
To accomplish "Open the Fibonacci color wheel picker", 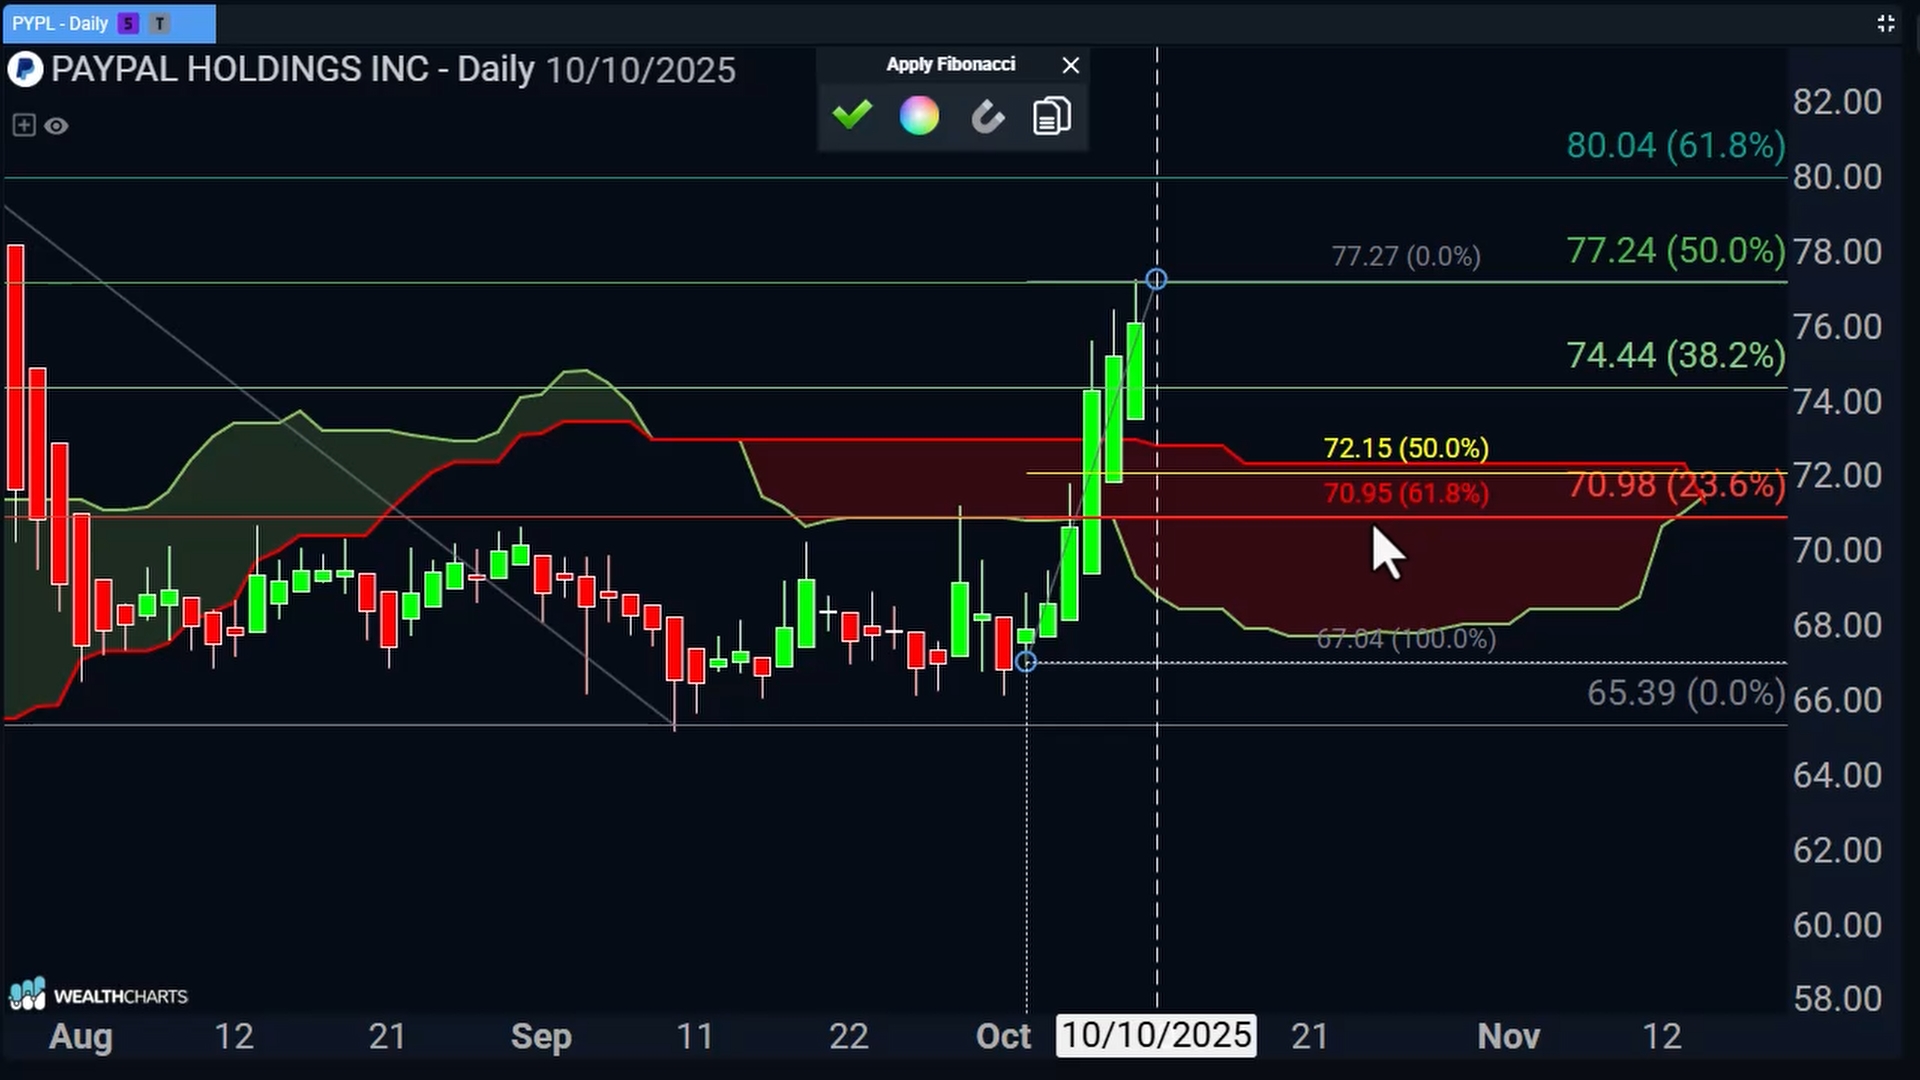I will [x=919, y=116].
